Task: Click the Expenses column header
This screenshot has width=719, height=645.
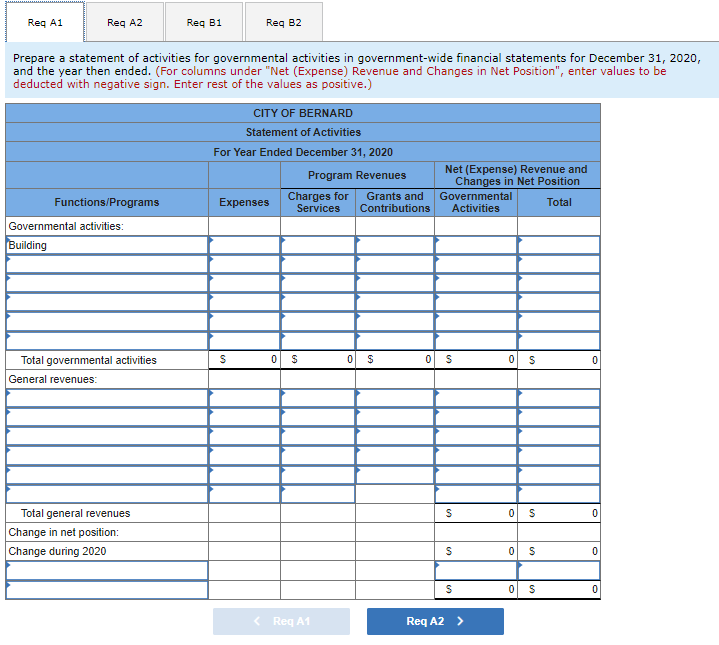Action: pyautogui.click(x=244, y=202)
